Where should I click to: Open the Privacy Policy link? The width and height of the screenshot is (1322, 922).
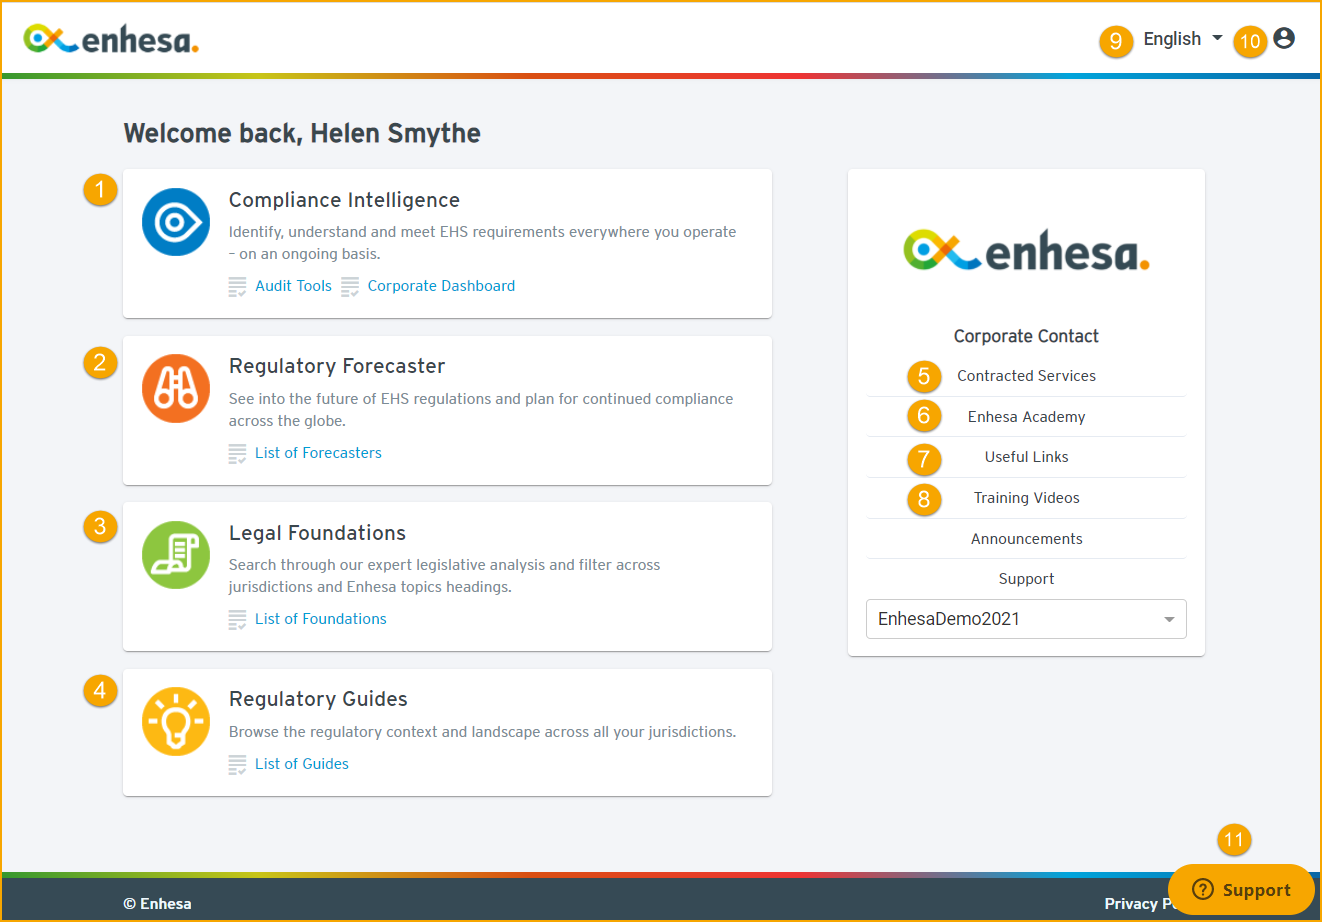tap(1140, 903)
